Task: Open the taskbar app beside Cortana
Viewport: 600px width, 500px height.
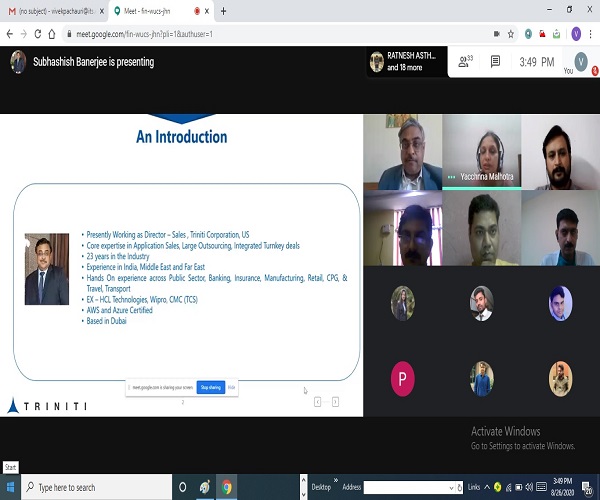Action: [205, 487]
